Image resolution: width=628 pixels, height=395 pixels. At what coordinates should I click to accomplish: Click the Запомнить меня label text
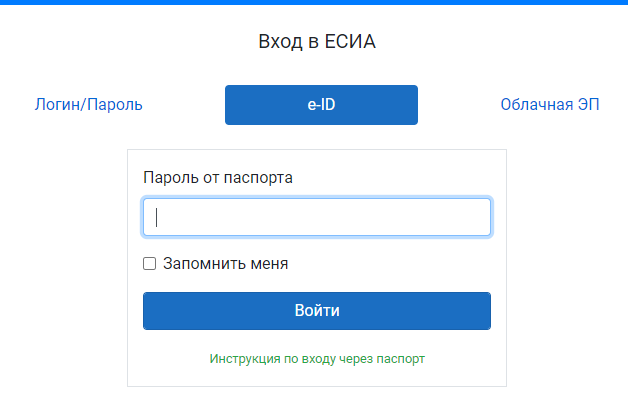pos(225,264)
